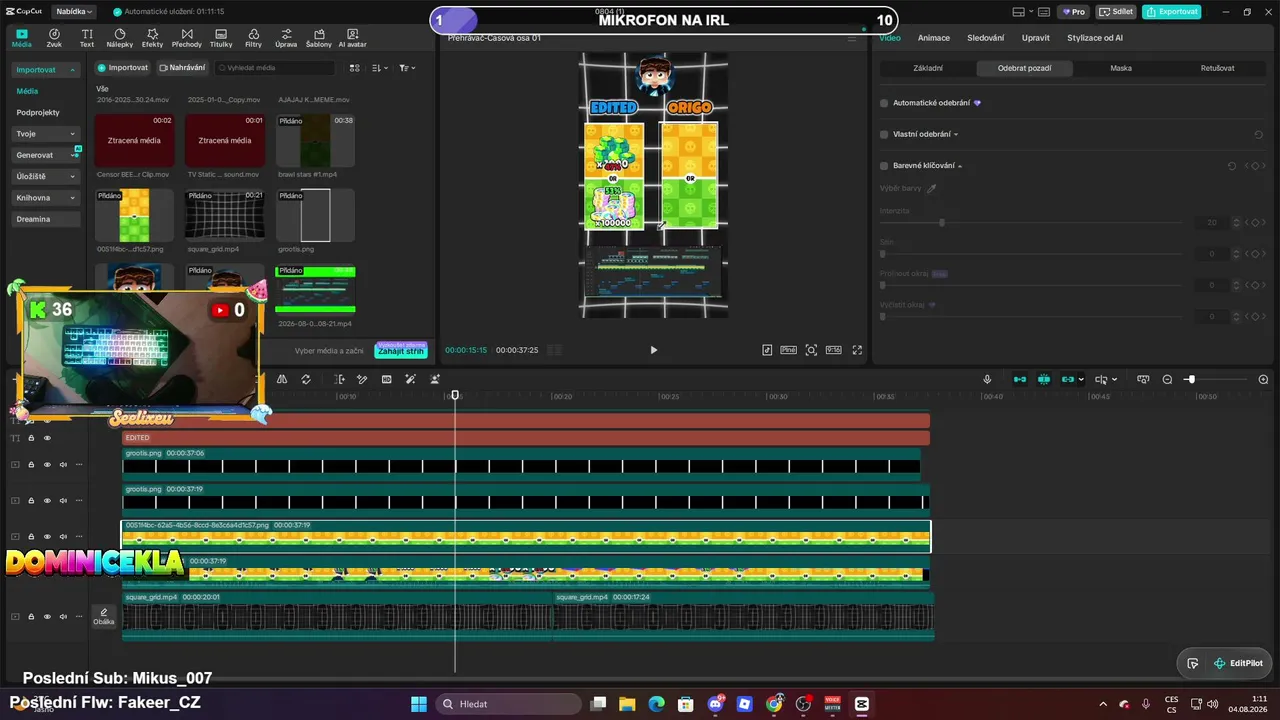Click the microphone record voiceover icon
This screenshot has width=1280, height=720.
coord(987,380)
